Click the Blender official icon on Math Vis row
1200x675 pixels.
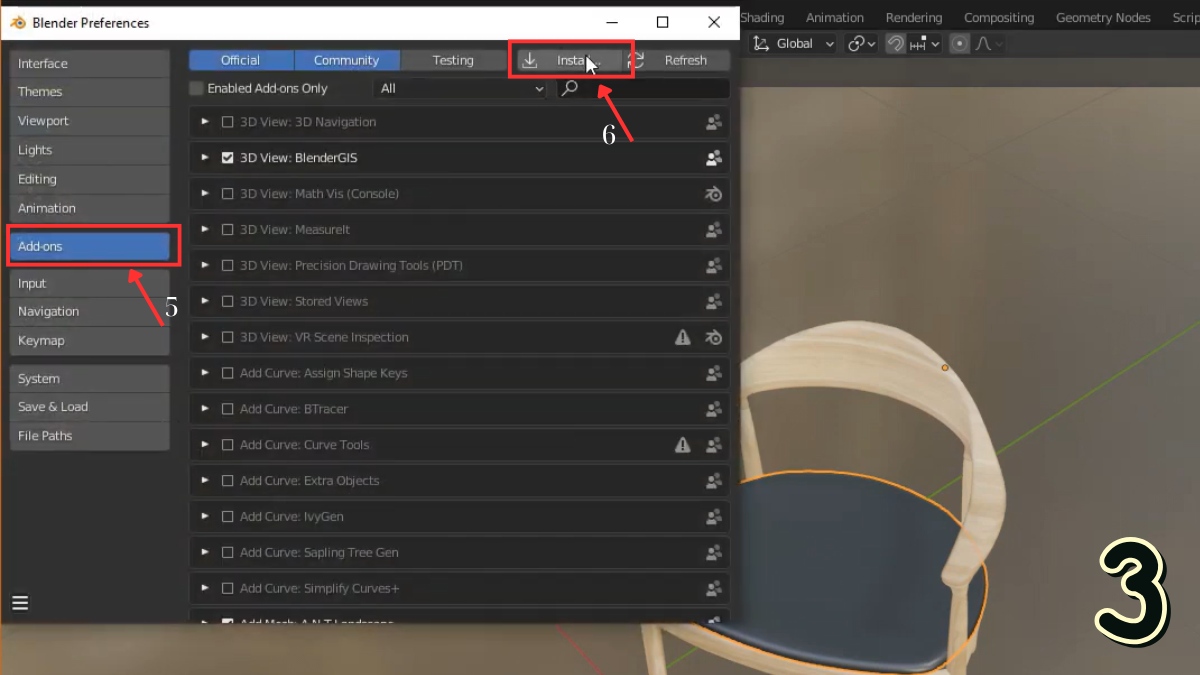coord(714,194)
